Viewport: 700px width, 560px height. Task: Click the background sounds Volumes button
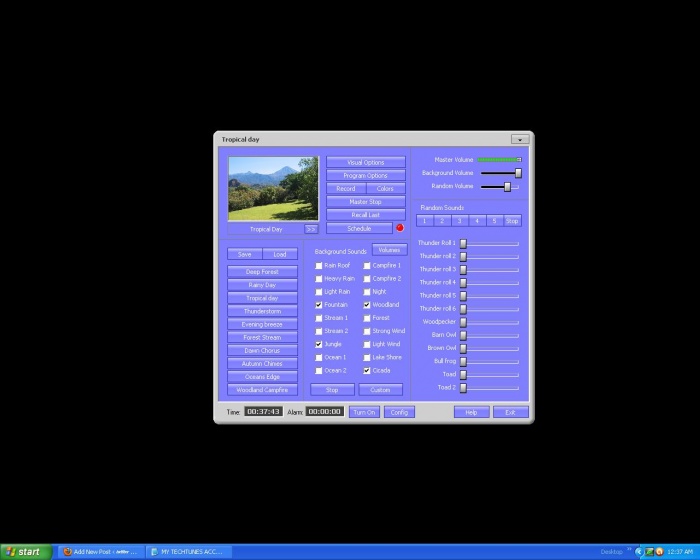tap(390, 250)
